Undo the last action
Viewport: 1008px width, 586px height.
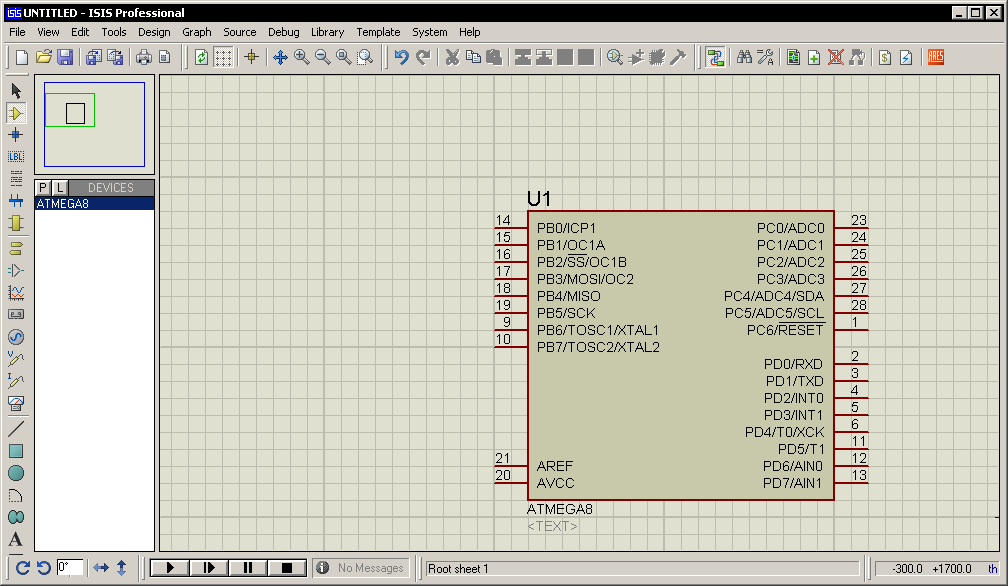point(402,57)
